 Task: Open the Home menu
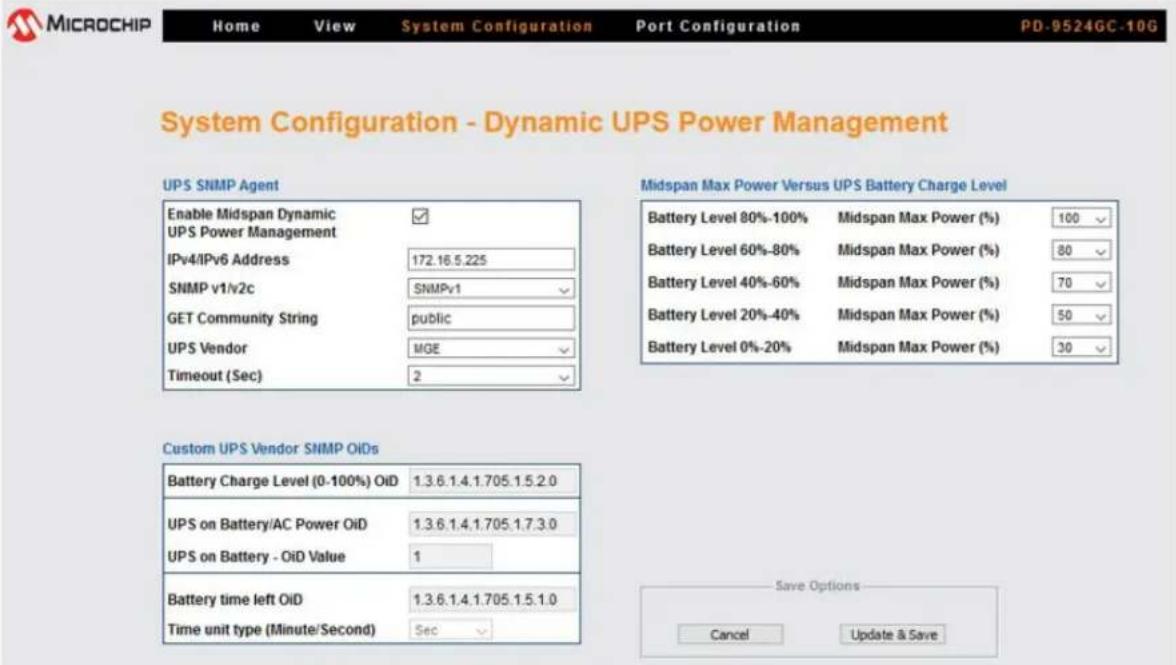tap(236, 26)
